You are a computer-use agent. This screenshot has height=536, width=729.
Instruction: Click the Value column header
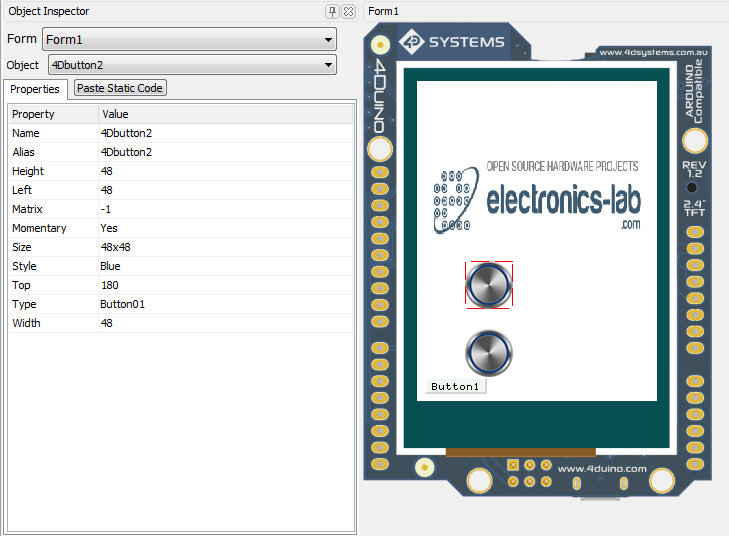[x=226, y=114]
